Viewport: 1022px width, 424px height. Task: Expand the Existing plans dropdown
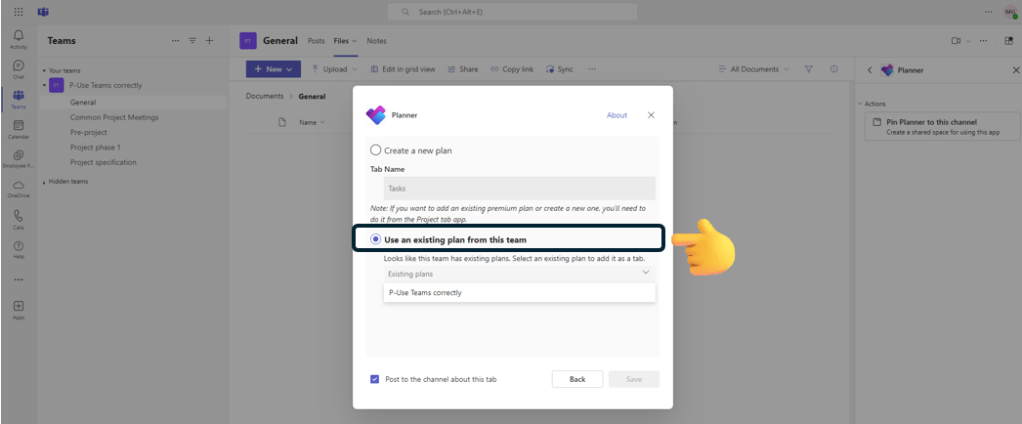519,273
